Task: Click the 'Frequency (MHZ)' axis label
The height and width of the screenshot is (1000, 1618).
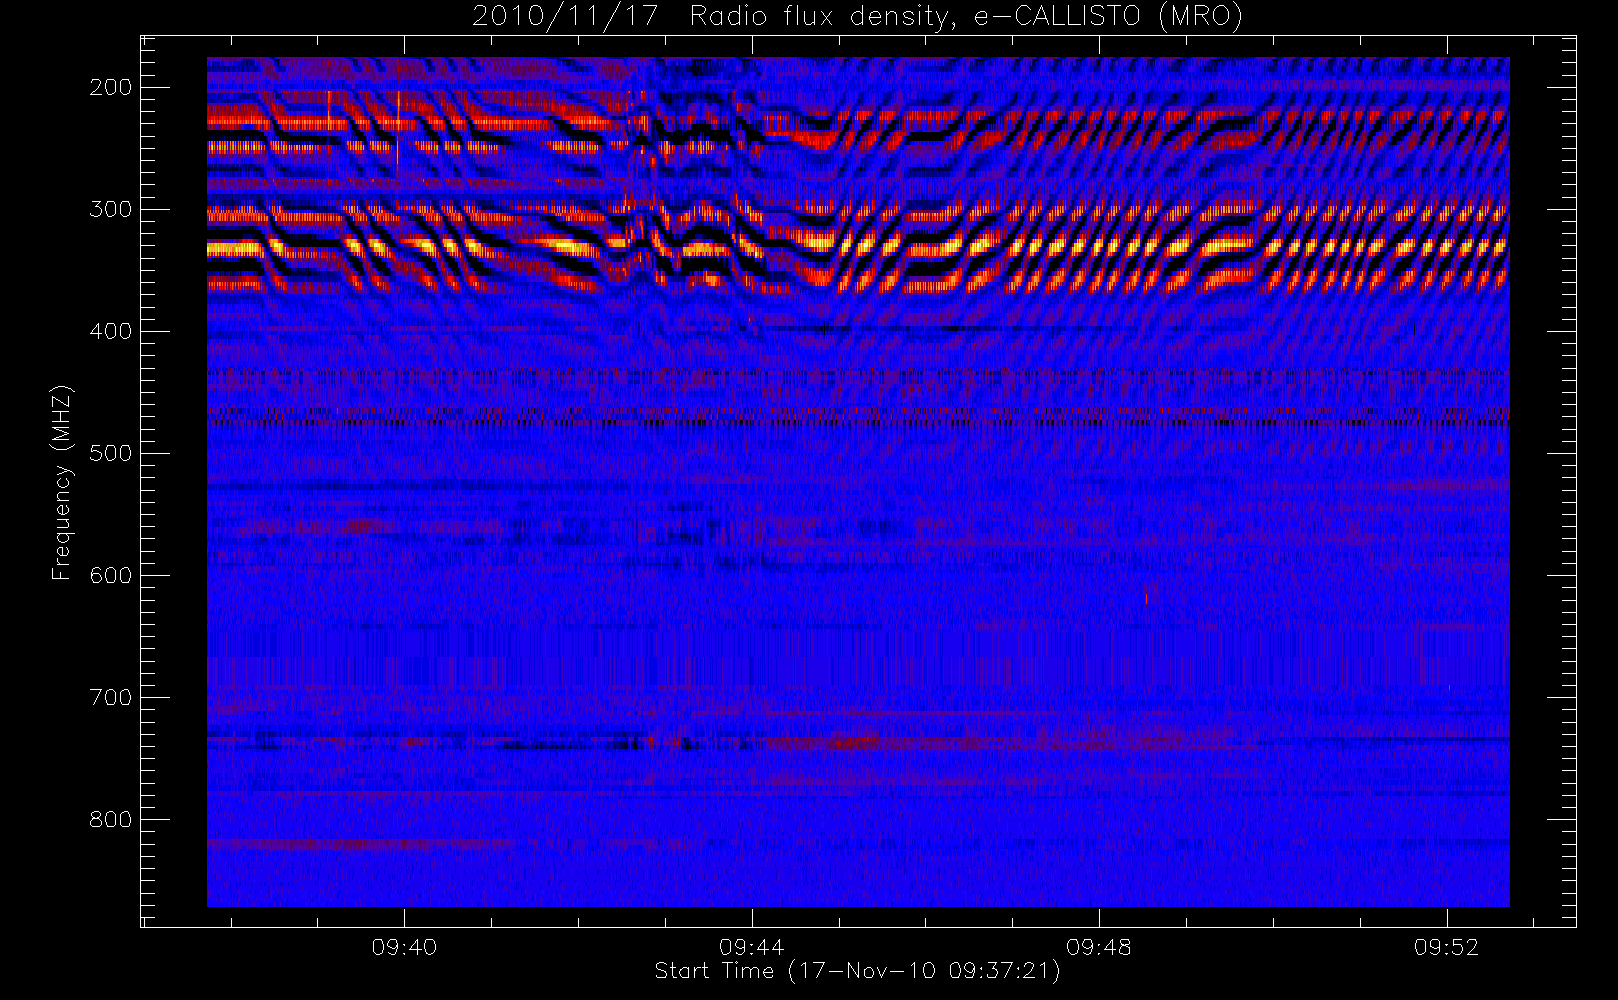Action: [x=62, y=482]
